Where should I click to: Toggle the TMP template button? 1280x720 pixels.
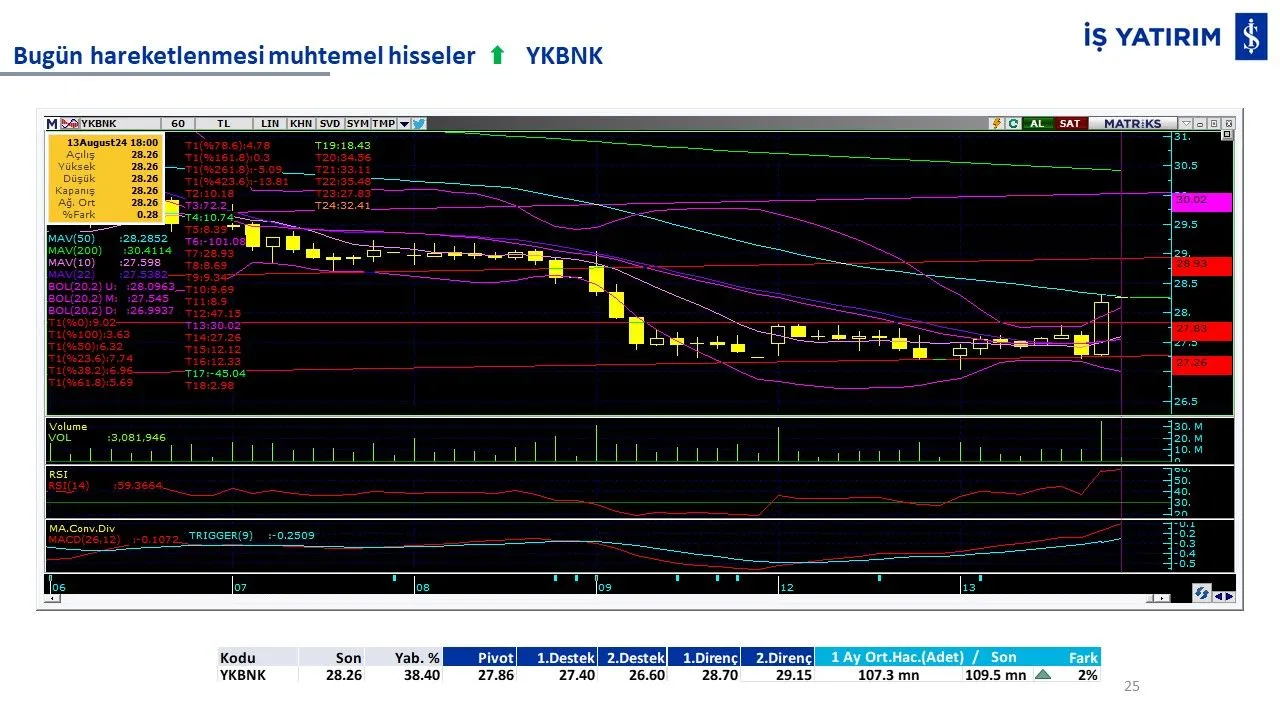point(384,124)
